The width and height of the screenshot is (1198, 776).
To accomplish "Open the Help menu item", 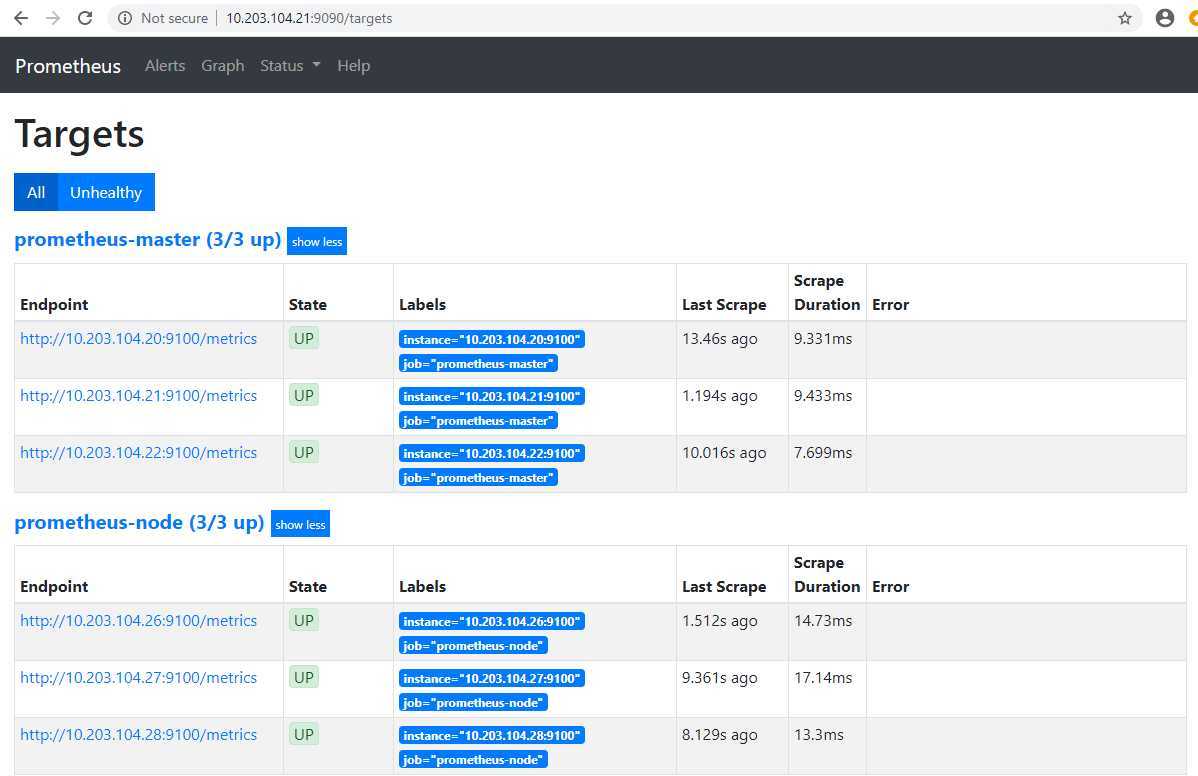I will 354,66.
